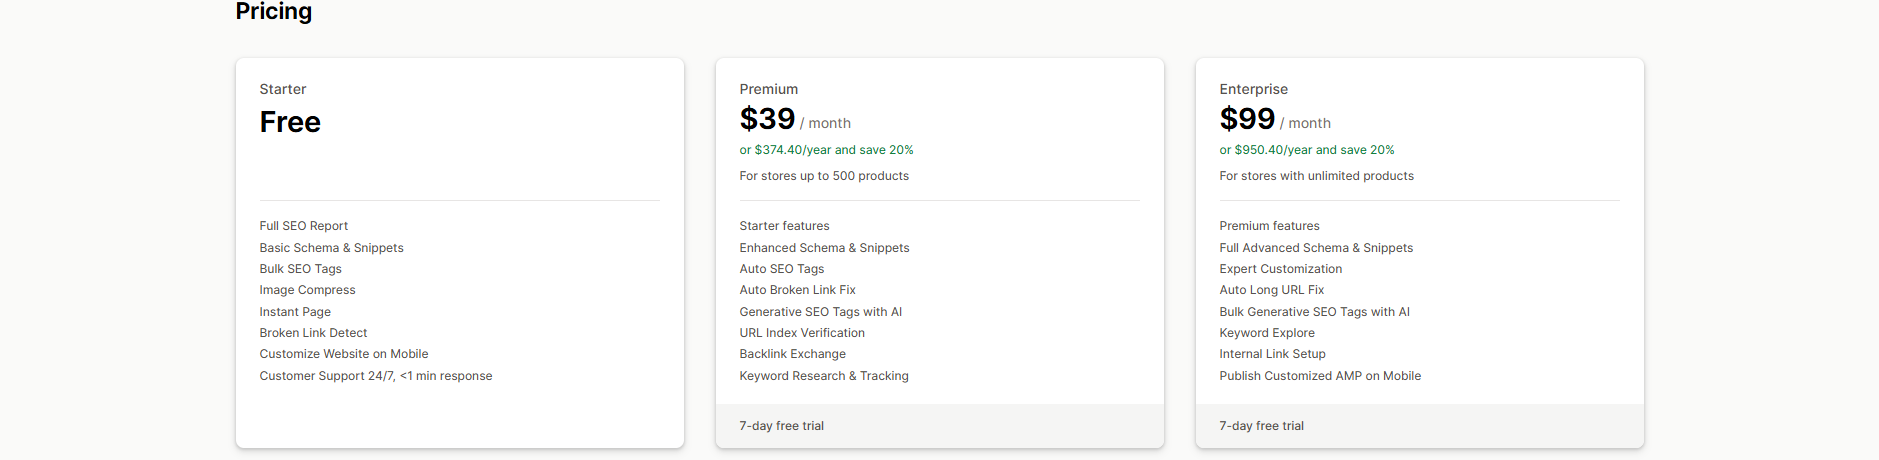
Task: Click the $39 per month price
Action: [x=794, y=120]
